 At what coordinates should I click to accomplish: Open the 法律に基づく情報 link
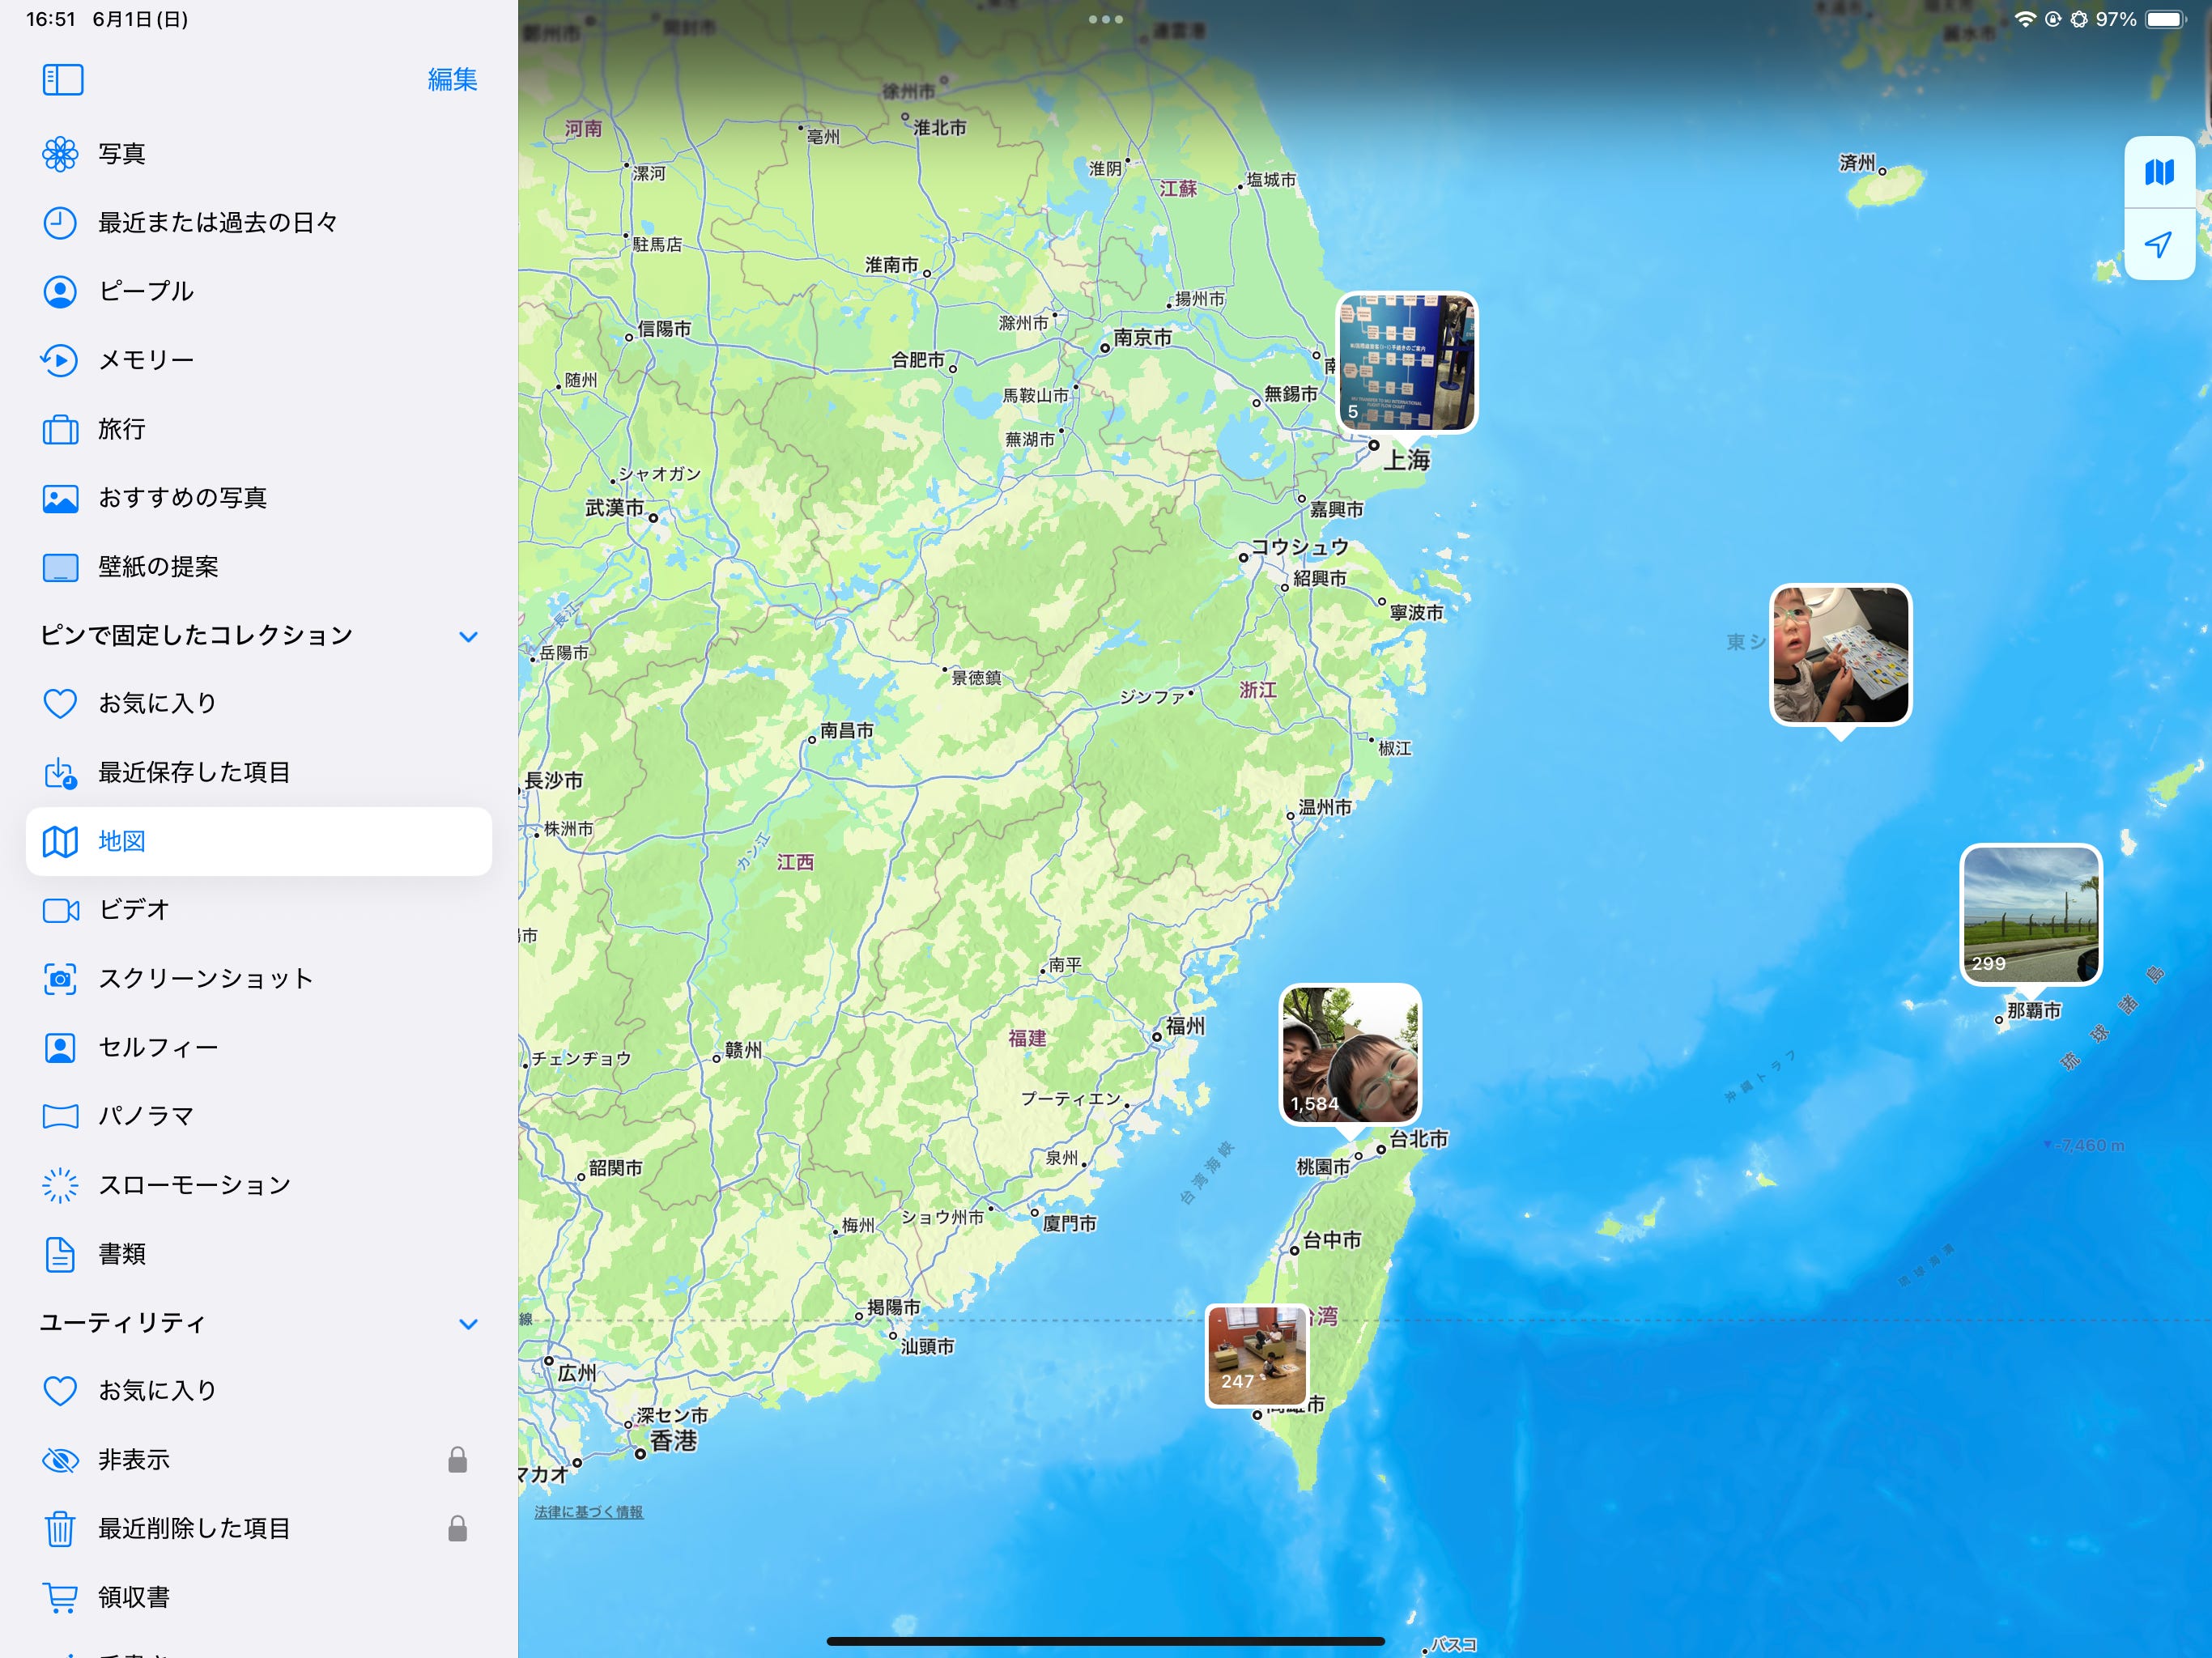tap(588, 1511)
